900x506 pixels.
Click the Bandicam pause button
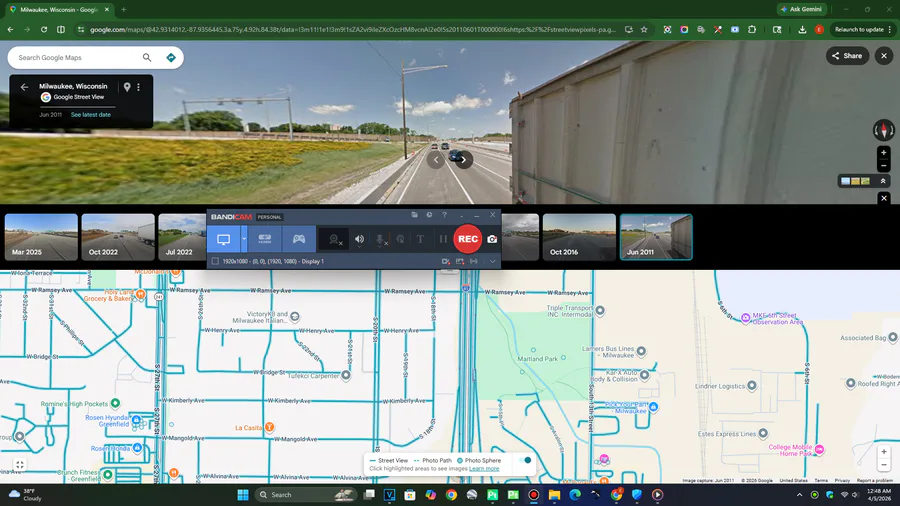(443, 239)
